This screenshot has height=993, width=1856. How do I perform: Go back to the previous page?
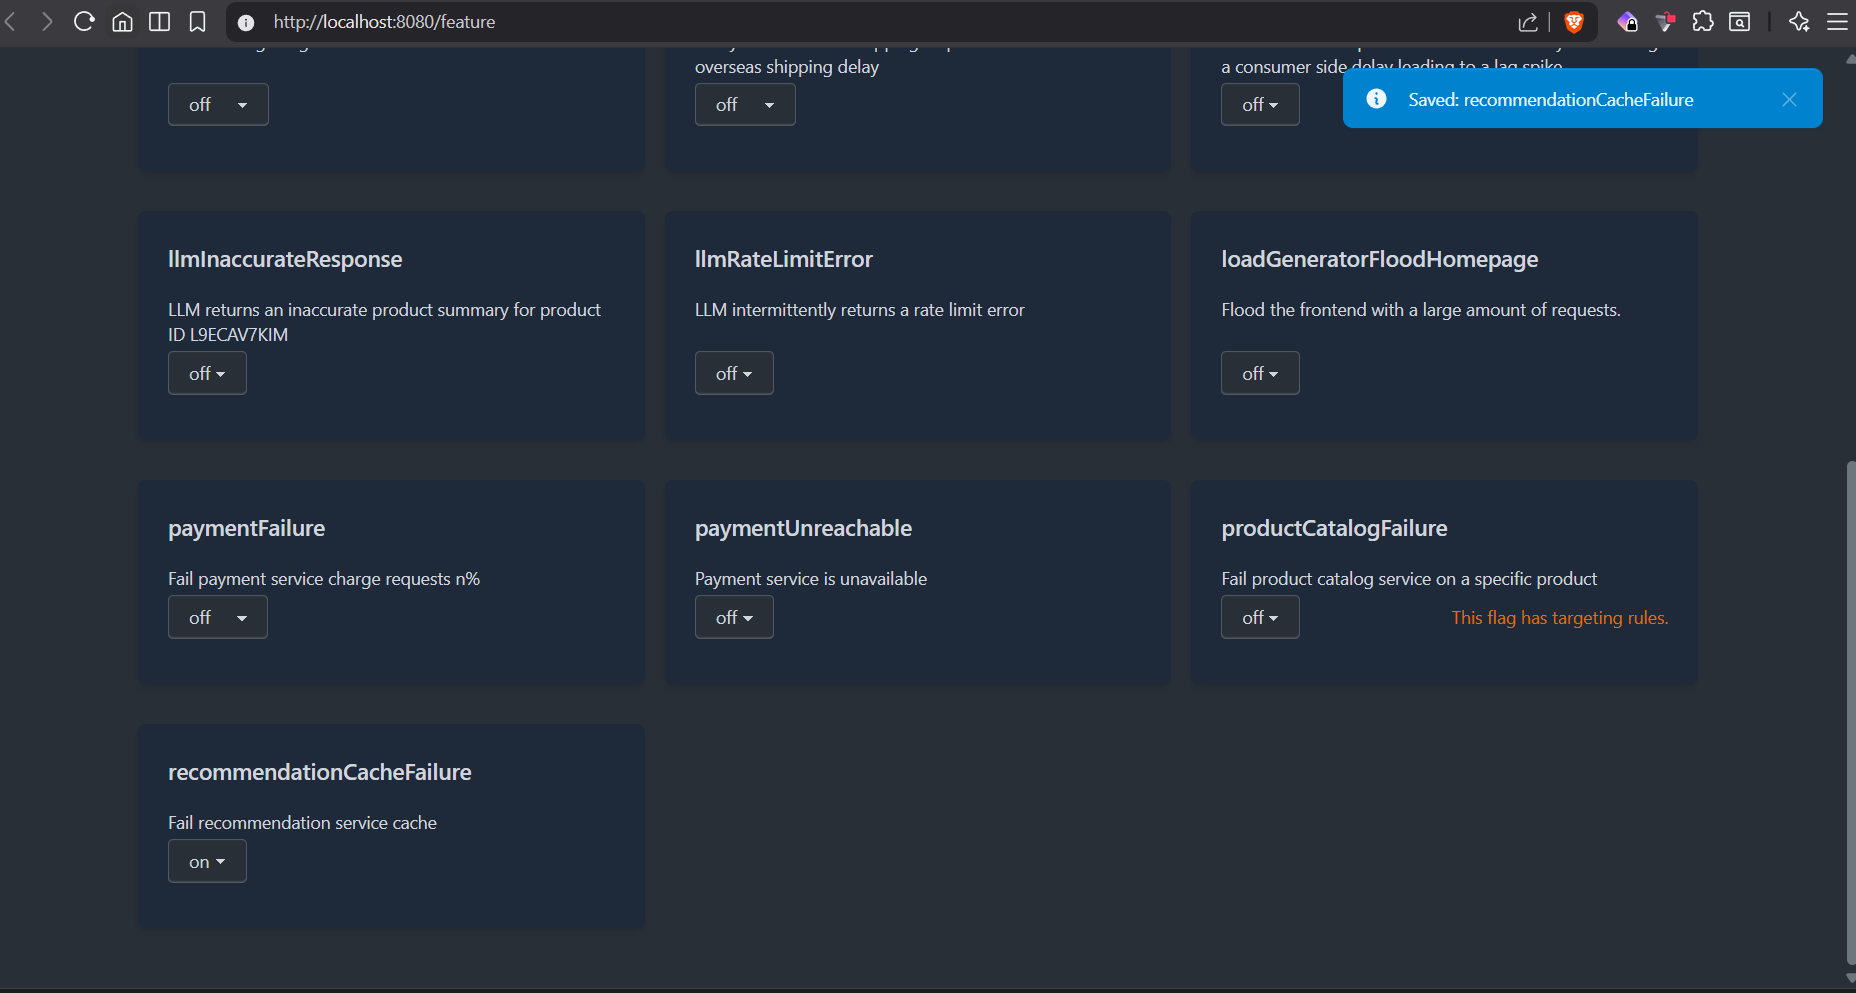point(11,22)
